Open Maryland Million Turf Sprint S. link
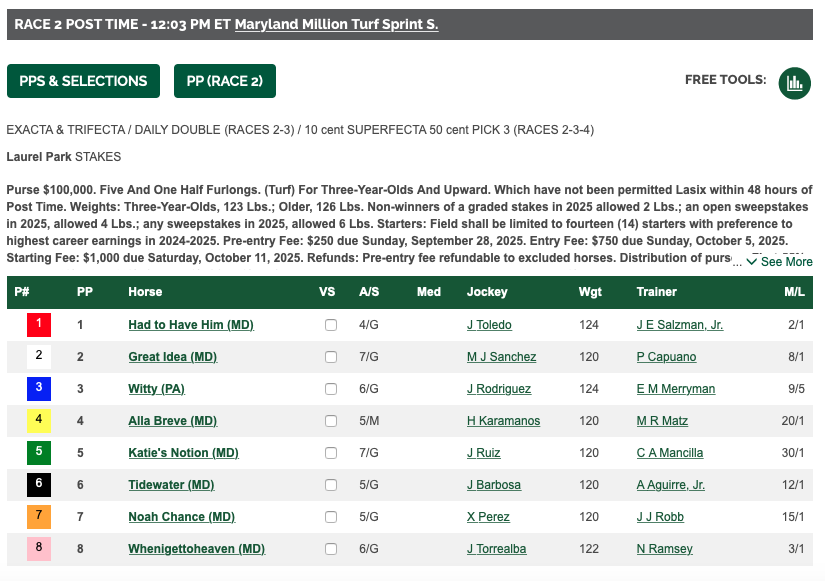The width and height of the screenshot is (825, 581). pos(336,24)
